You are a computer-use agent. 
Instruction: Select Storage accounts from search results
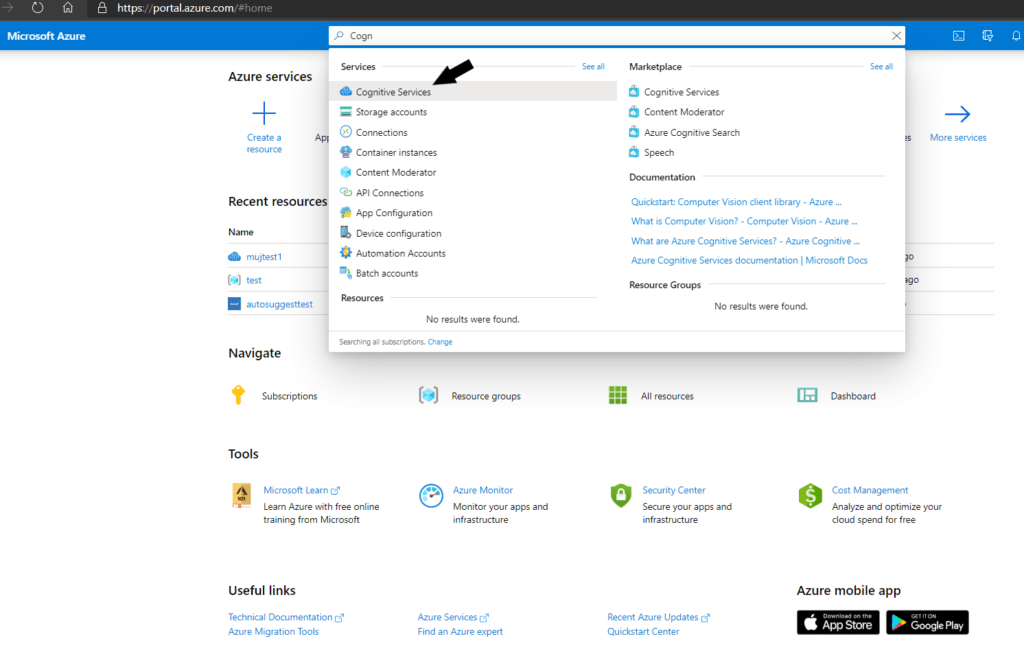point(391,112)
